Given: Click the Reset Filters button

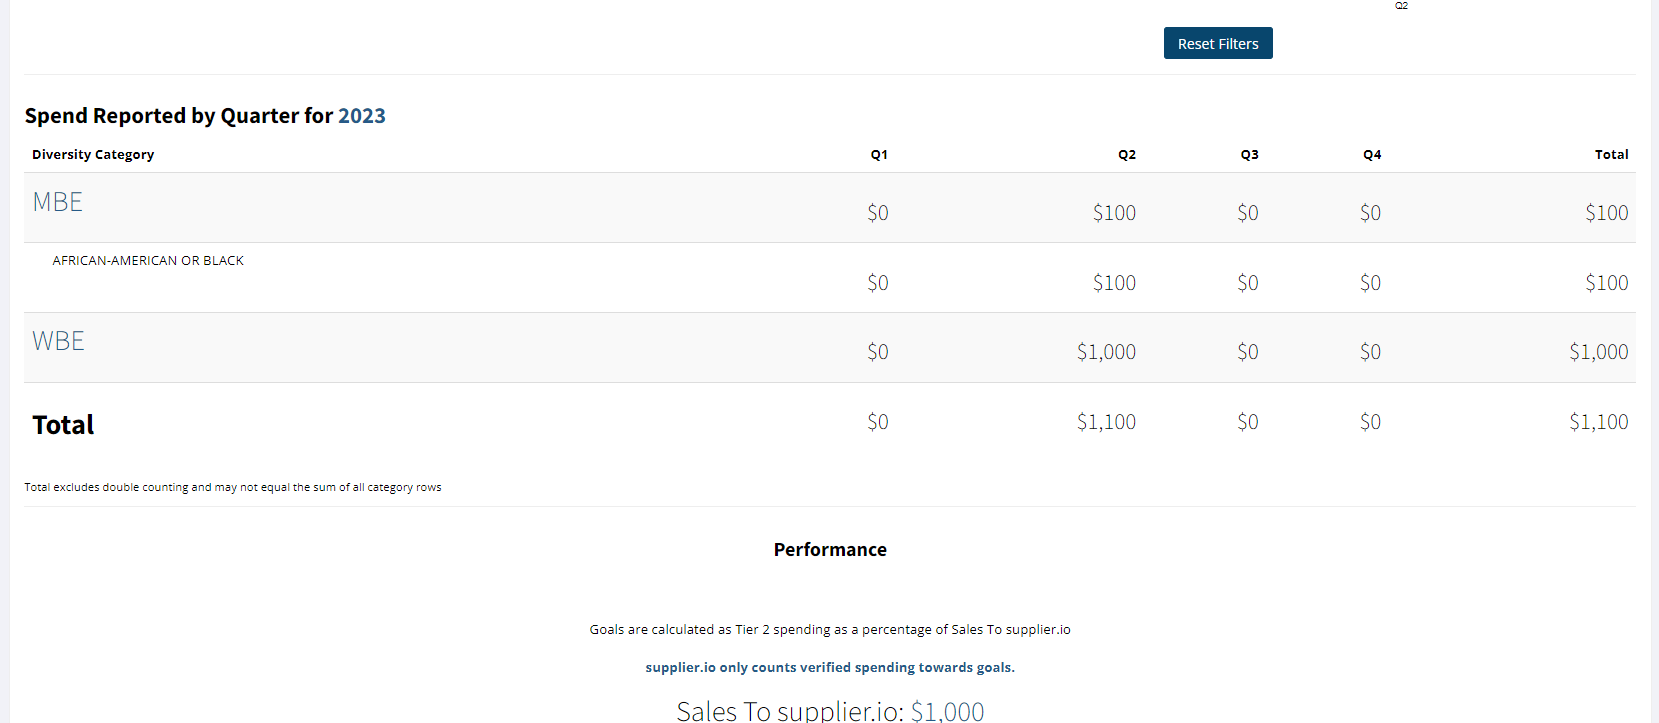Looking at the screenshot, I should point(1218,43).
